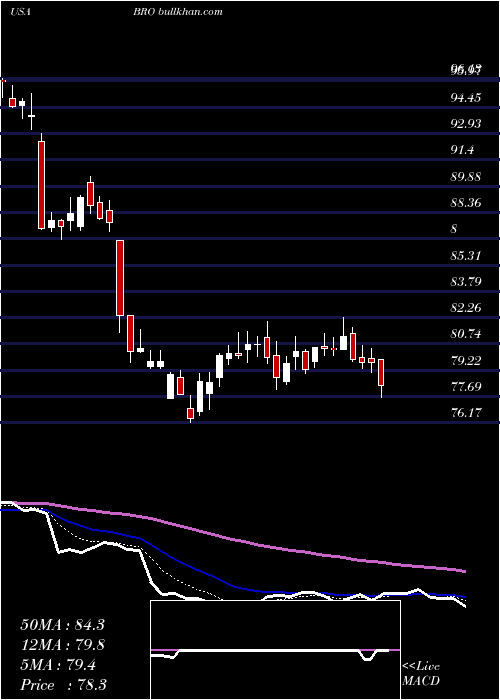
Task: Select the 89.88 price axis label
Action: pos(466,176)
